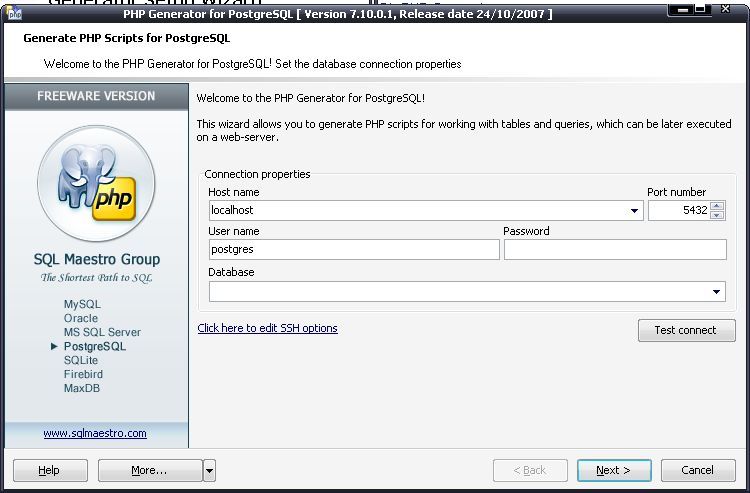Screen dimensions: 750x493
Task: Decrease the Port number with down arrow
Action: pyautogui.click(x=717, y=215)
